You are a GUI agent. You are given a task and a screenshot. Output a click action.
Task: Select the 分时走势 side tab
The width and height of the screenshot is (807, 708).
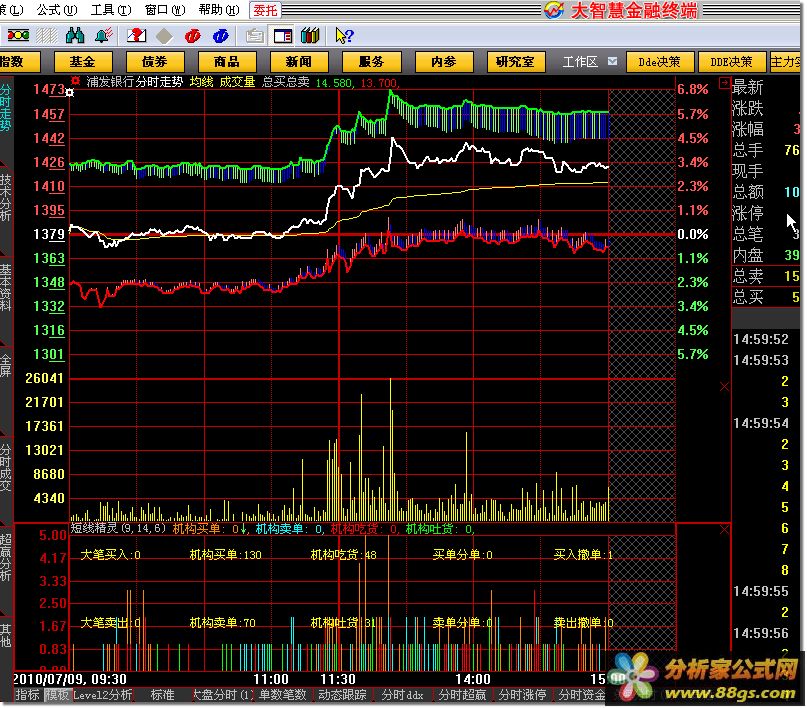6,109
